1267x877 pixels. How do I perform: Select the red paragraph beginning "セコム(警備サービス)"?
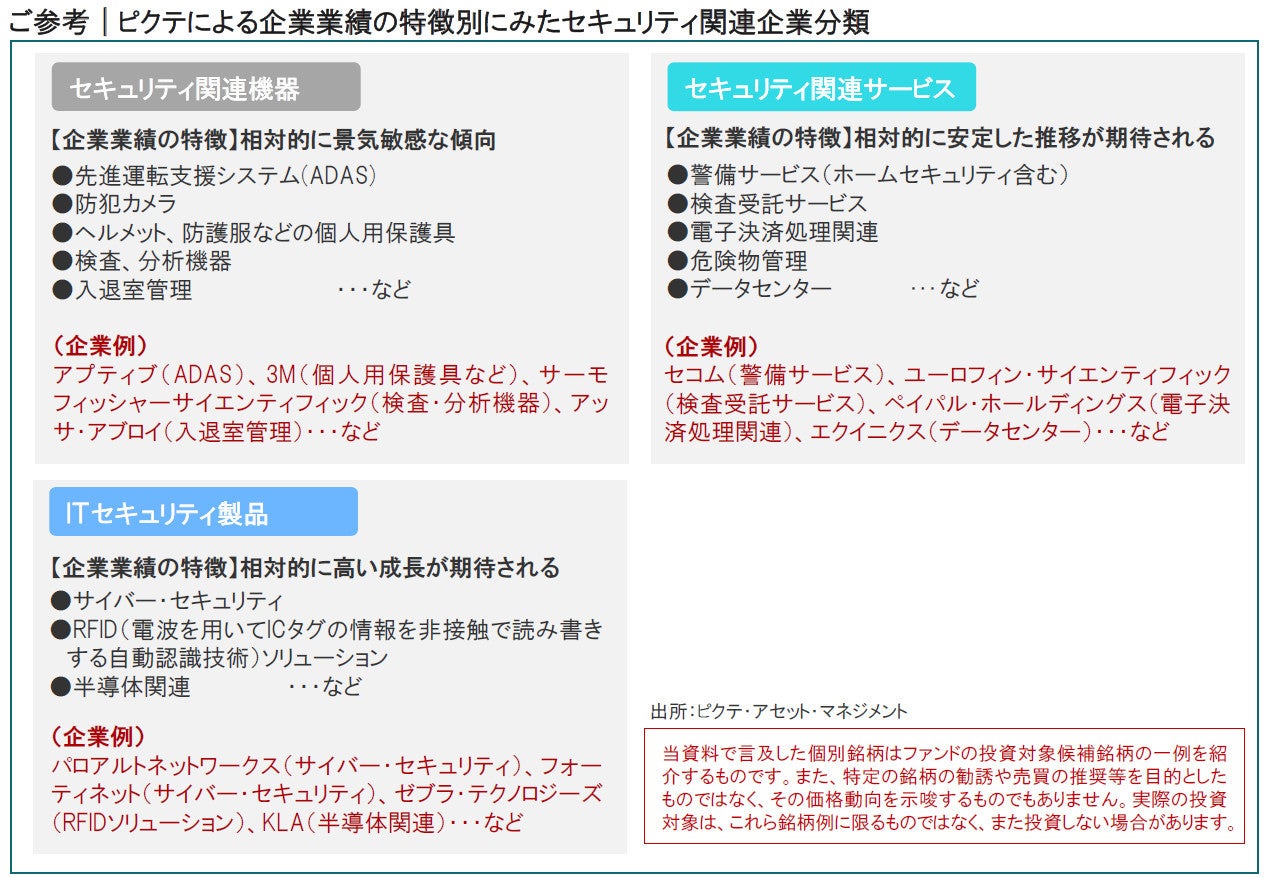pyautogui.click(x=947, y=403)
